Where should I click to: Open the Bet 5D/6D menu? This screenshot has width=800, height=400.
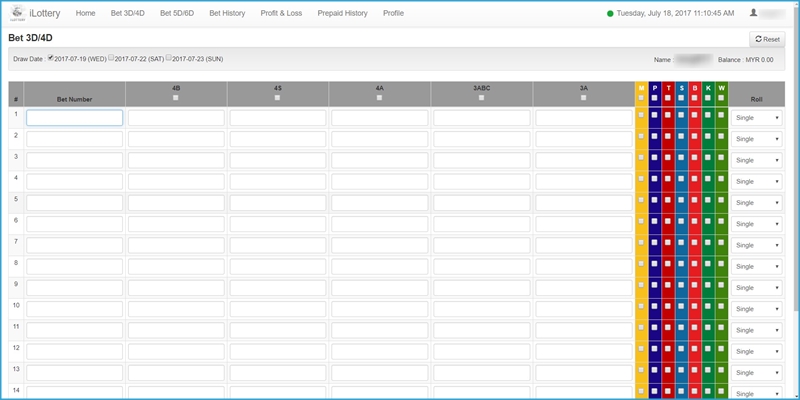coord(177,14)
